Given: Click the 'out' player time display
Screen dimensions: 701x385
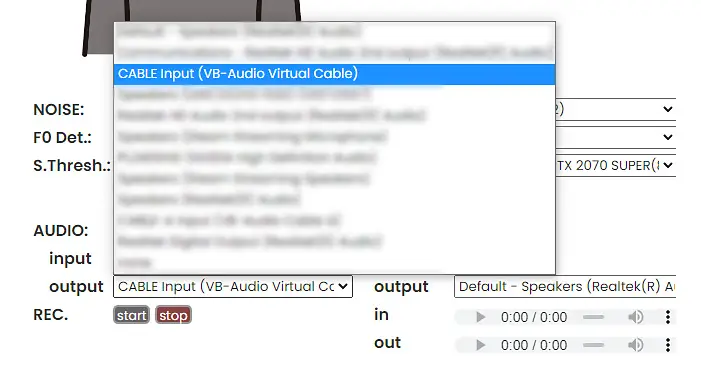Looking at the screenshot, I should 534,345.
